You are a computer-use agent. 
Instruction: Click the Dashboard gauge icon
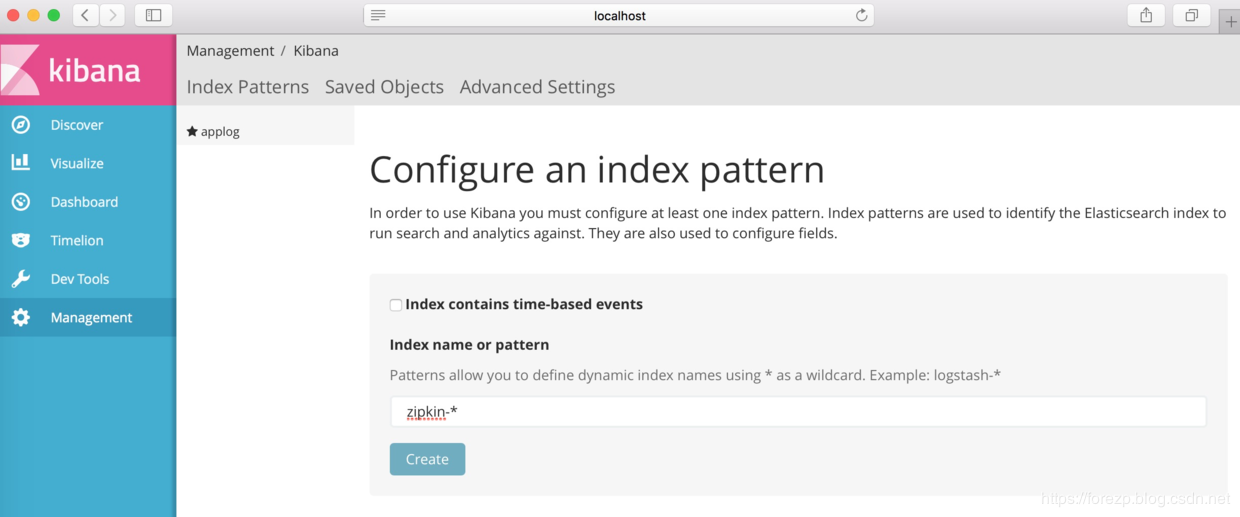point(20,202)
